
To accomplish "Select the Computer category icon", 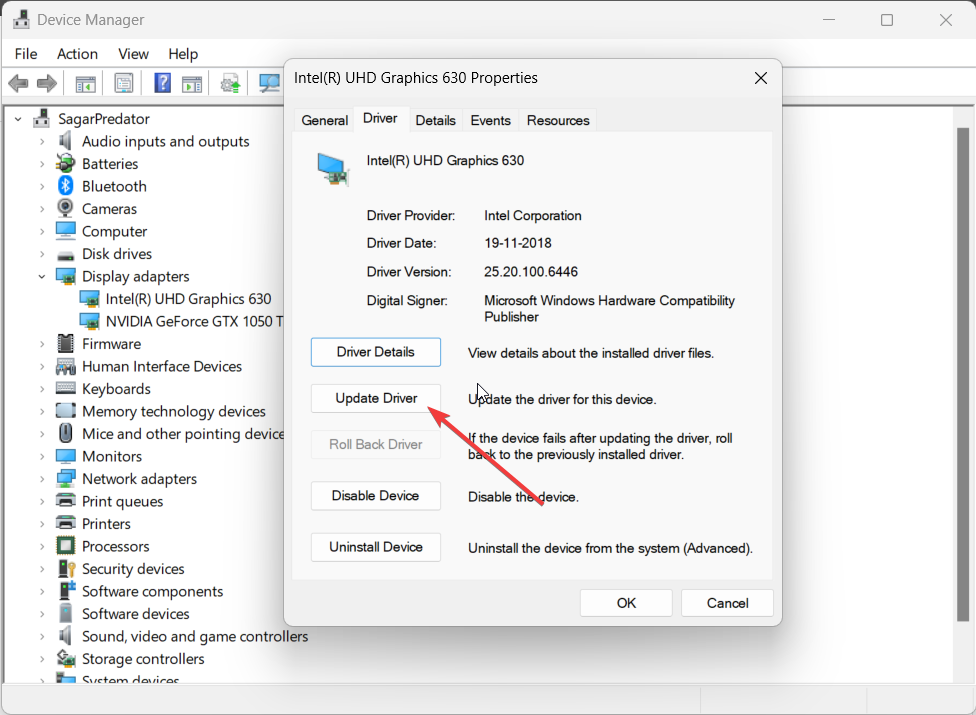I will tap(65, 231).
